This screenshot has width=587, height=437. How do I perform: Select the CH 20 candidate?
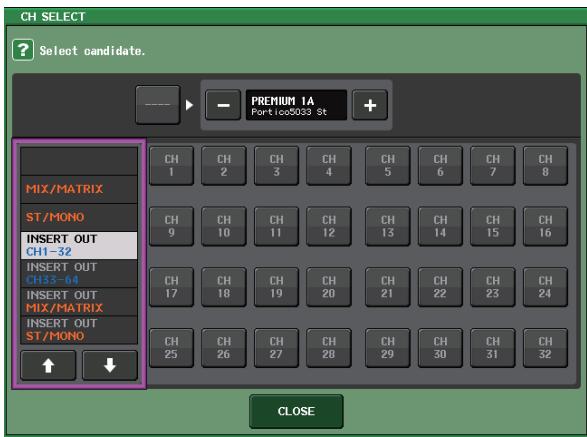pyautogui.click(x=329, y=287)
